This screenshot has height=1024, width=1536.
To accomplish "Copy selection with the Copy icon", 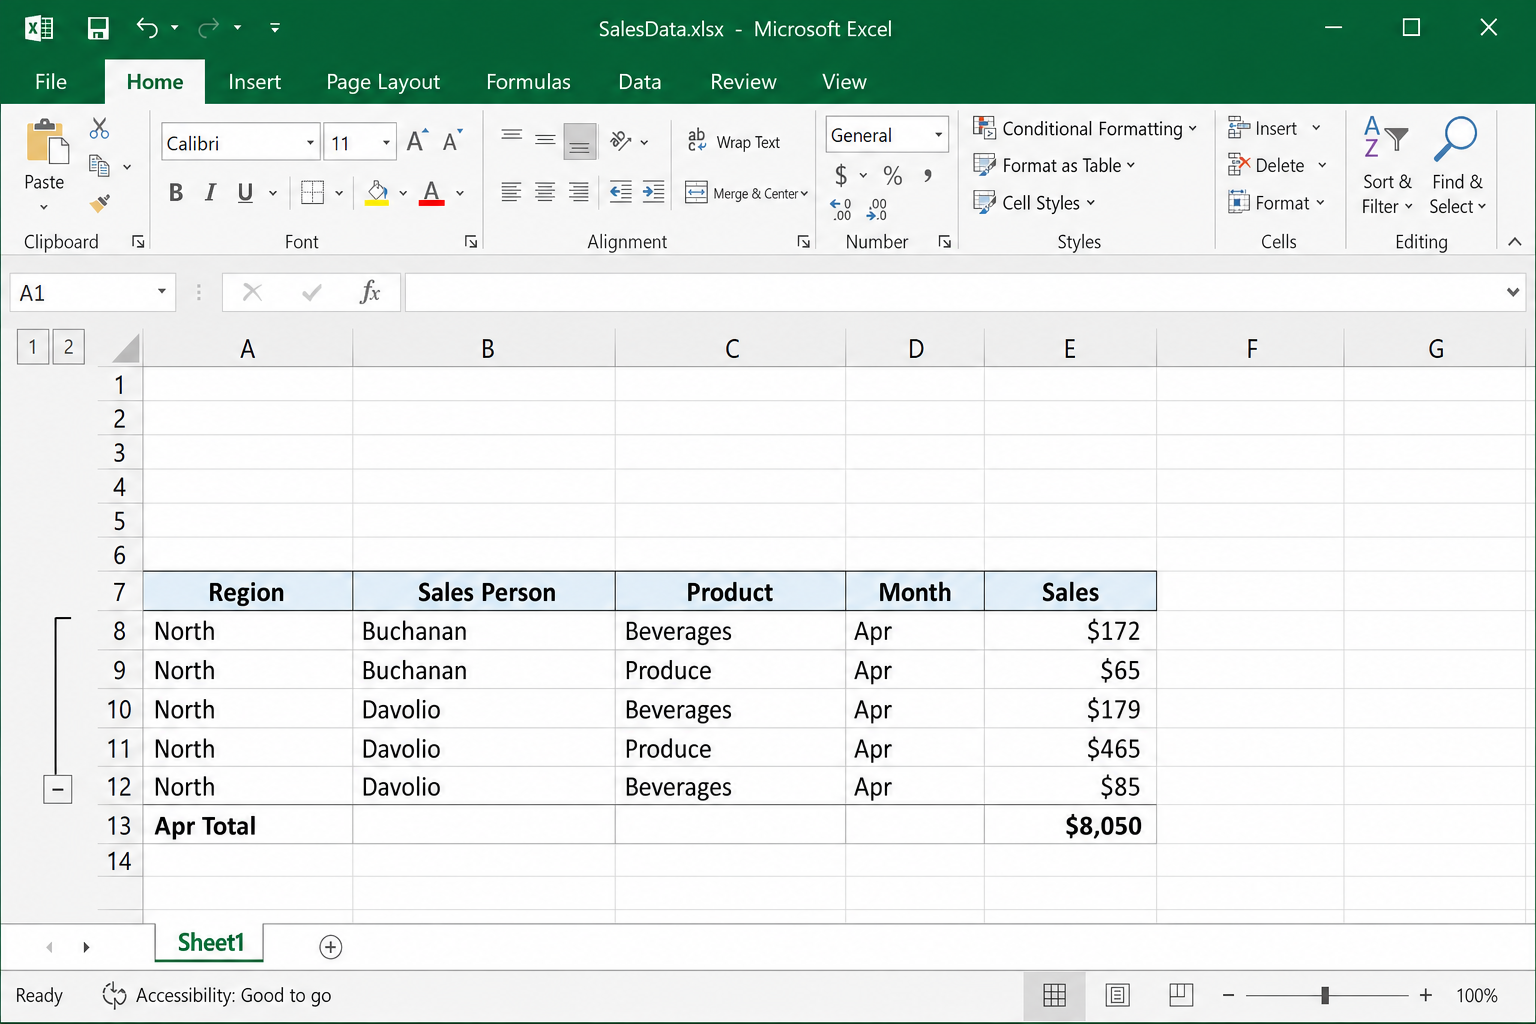I will click(x=99, y=165).
